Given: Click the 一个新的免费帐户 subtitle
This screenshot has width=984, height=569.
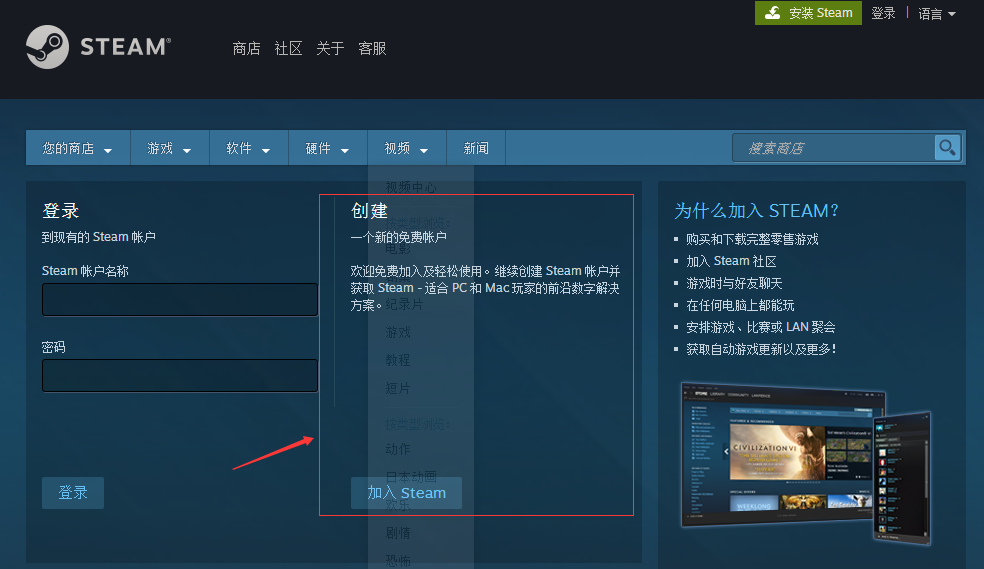Looking at the screenshot, I should [398, 237].
